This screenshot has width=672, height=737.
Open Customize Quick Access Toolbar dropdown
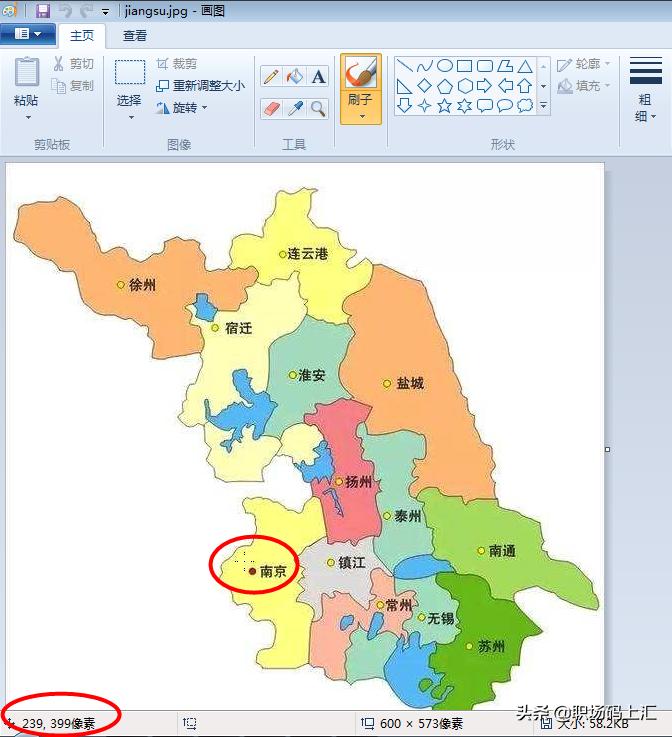(106, 12)
